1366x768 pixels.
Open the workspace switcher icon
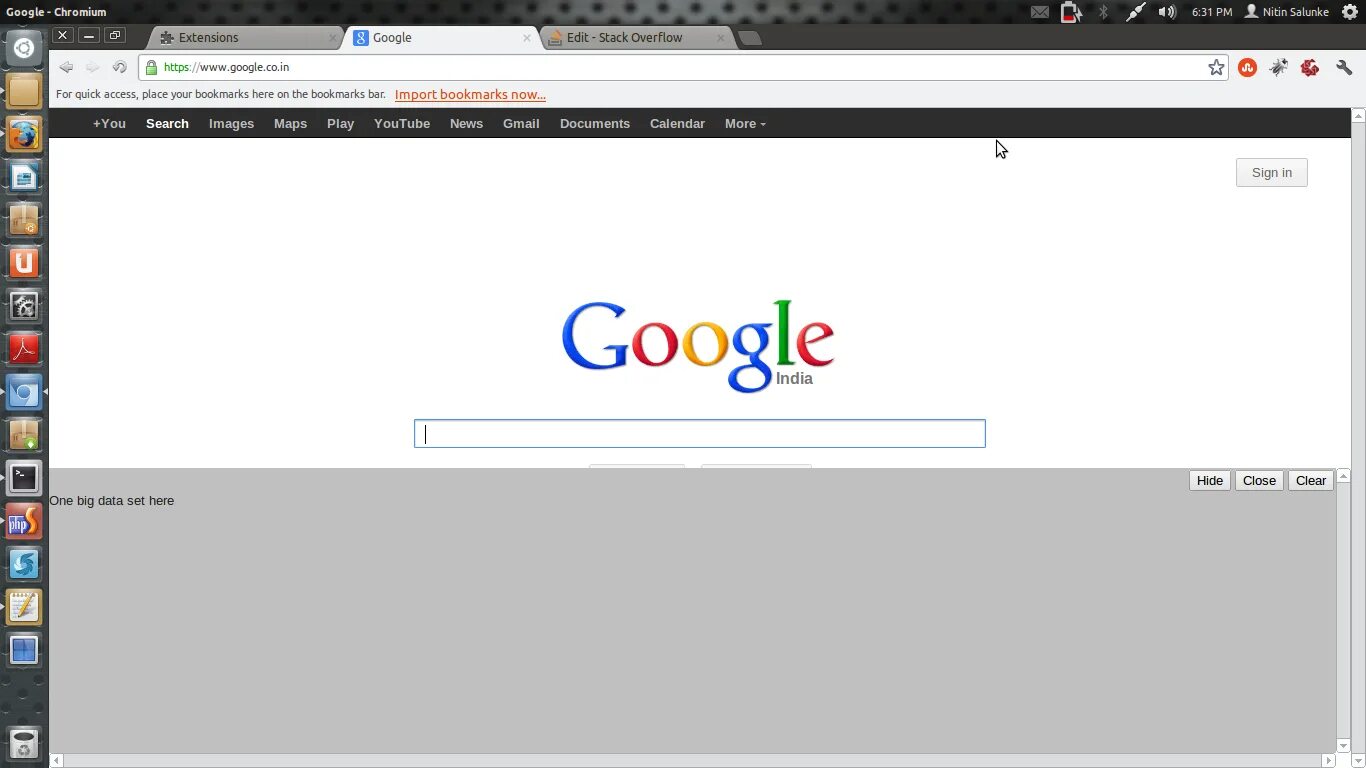[24, 650]
